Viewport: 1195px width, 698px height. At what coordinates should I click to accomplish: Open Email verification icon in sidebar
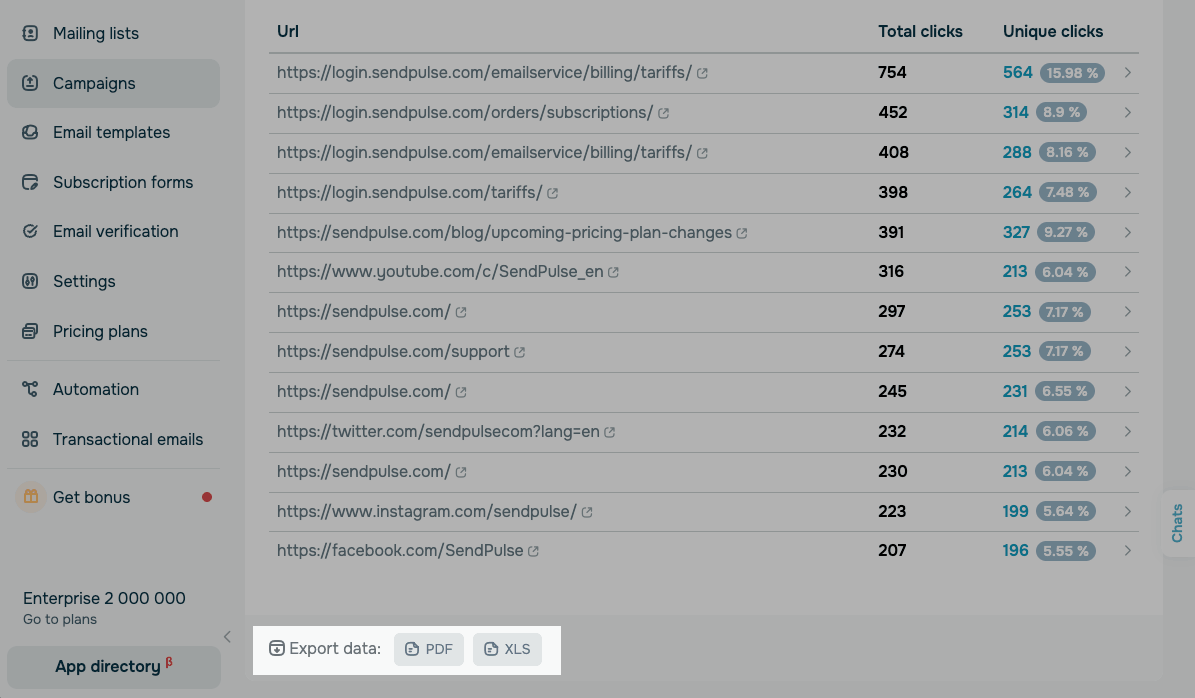click(x=30, y=231)
